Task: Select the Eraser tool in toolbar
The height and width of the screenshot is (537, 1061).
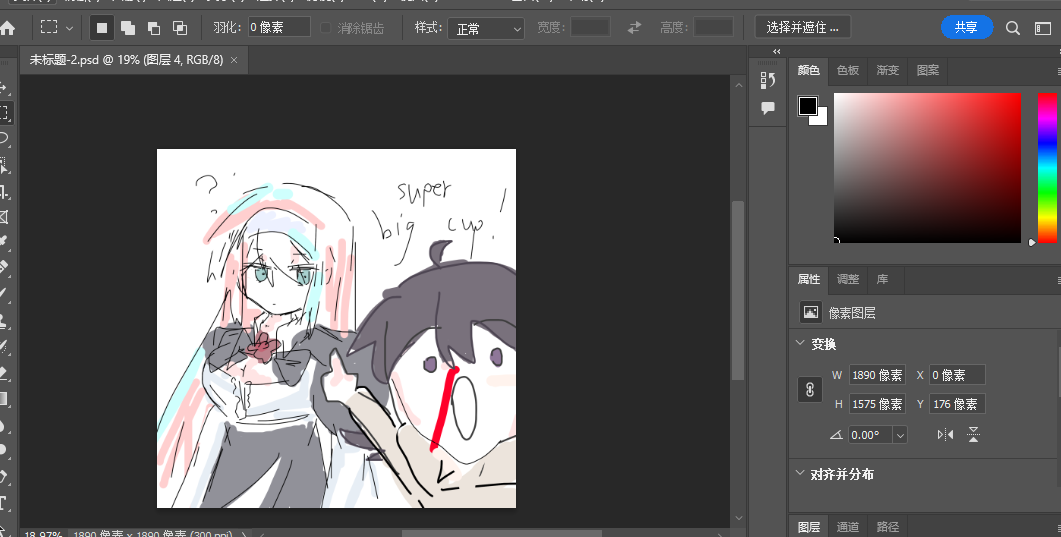Action: (4, 372)
